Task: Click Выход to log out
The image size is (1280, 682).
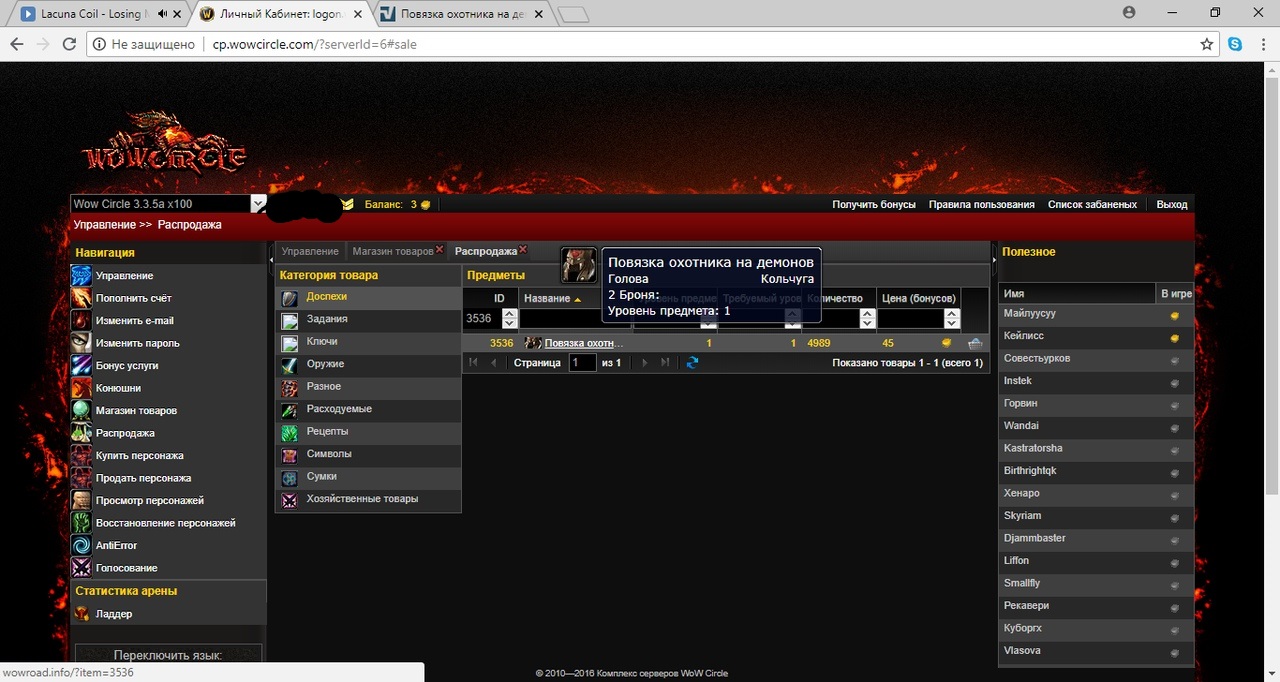Action: click(1171, 204)
